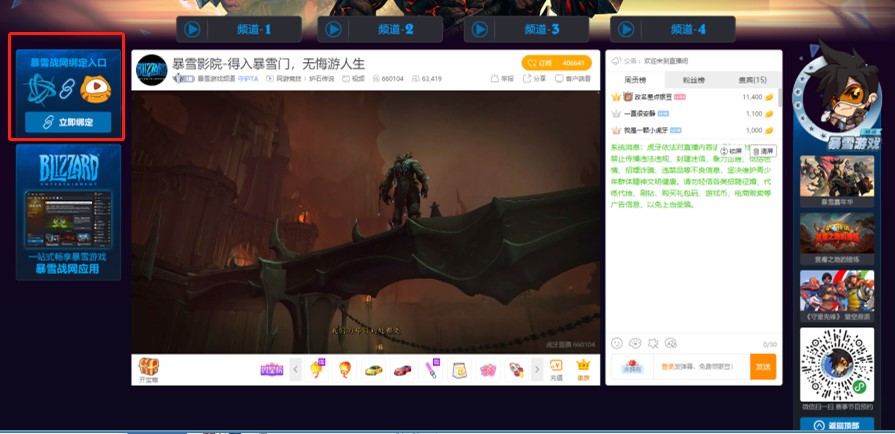
Task: Open the 暴雪嘉年华 thumbnail
Action: pos(837,182)
